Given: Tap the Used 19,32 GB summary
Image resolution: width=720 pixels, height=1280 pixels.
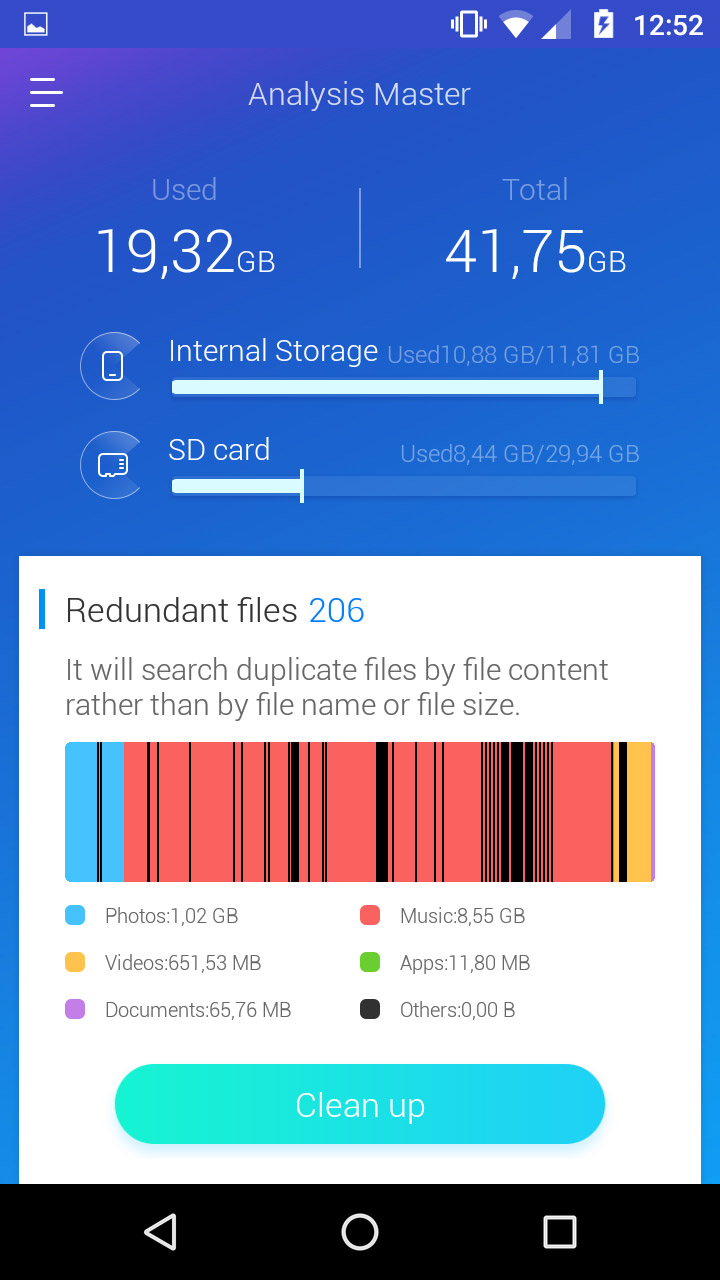Looking at the screenshot, I should pyautogui.click(x=185, y=232).
